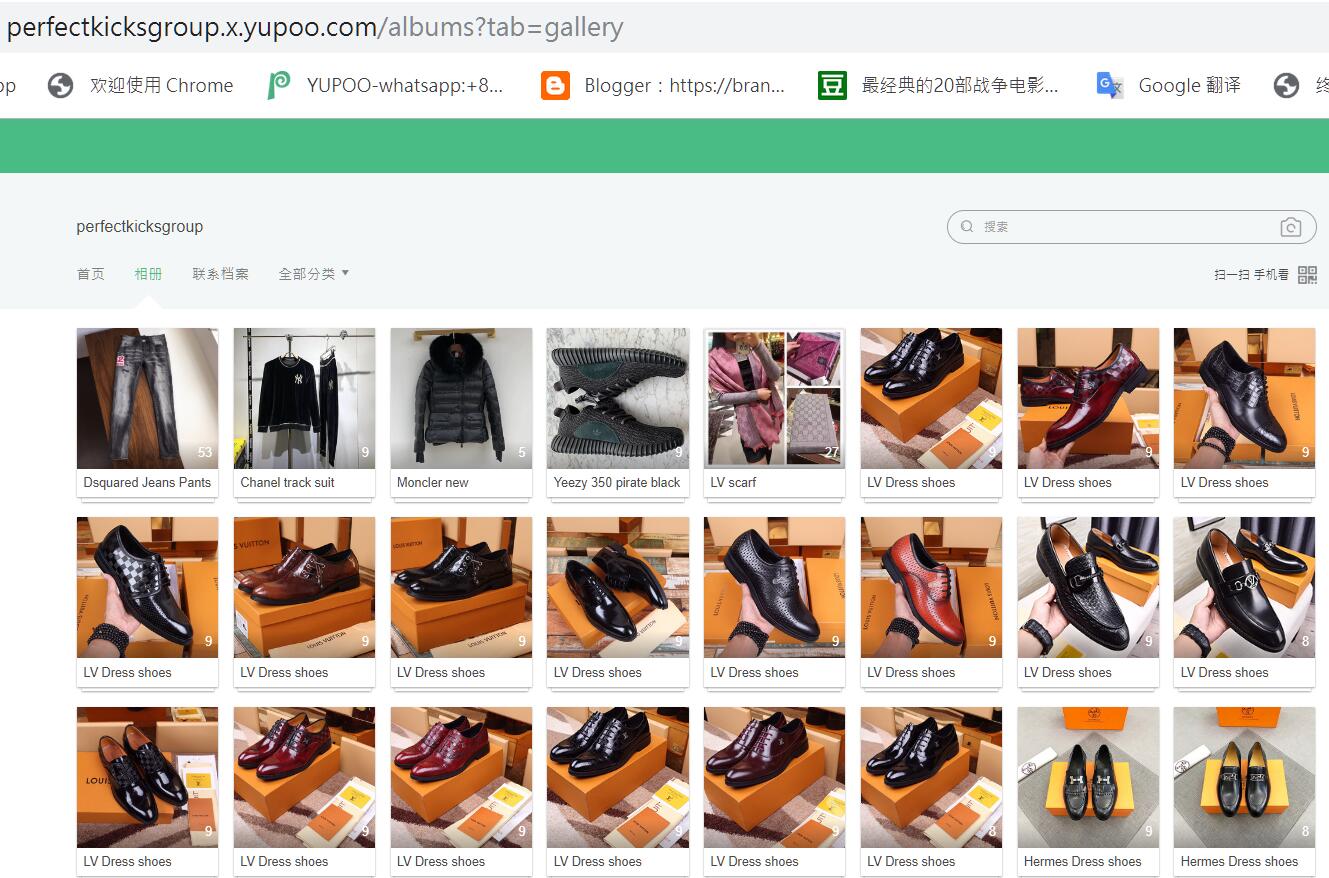Screen dimensions: 1329x878
Task: Click the LV scarf album thumbnail
Action: point(774,398)
